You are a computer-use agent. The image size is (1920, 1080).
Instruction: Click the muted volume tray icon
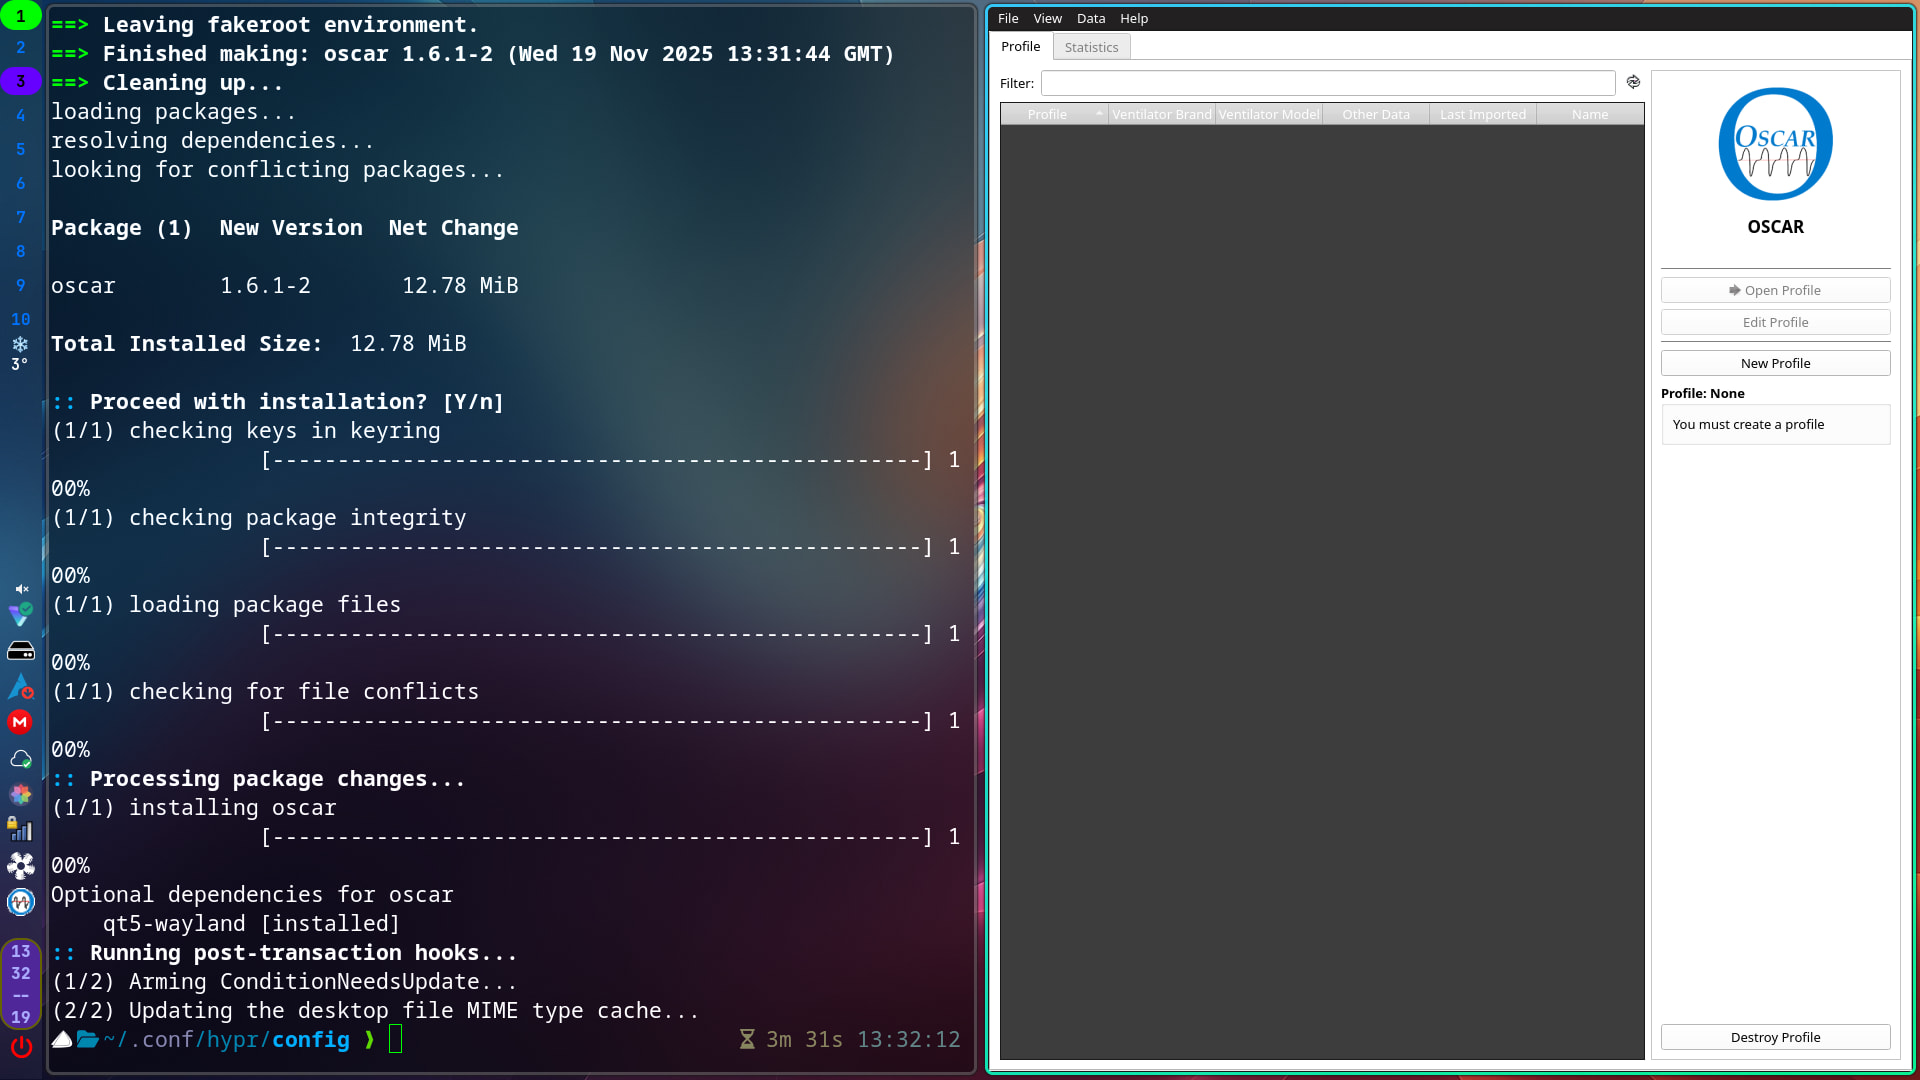point(21,589)
